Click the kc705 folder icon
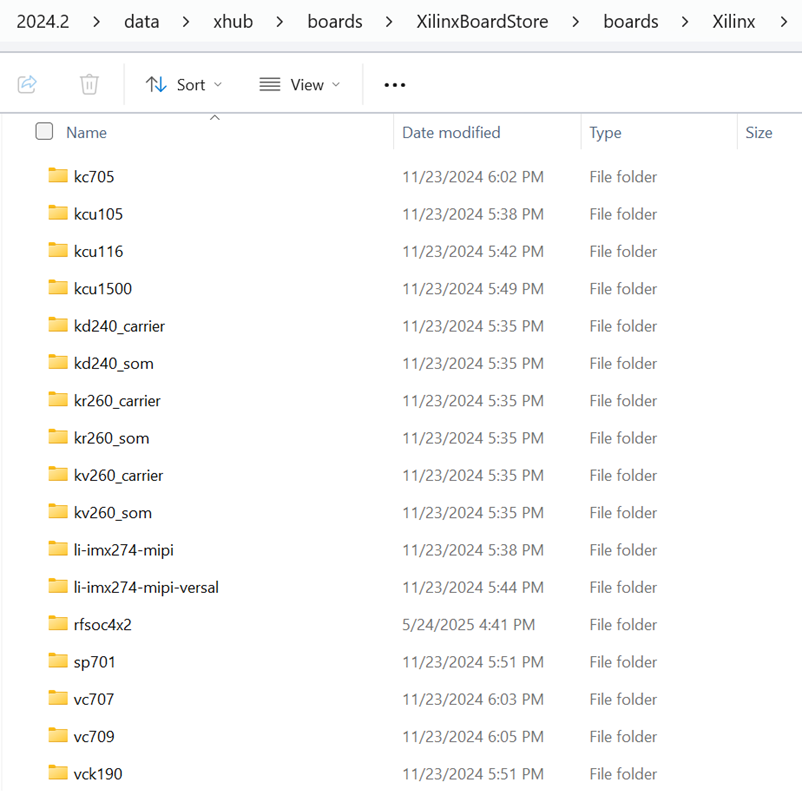Image resolution: width=802 pixels, height=802 pixels. [x=58, y=175]
